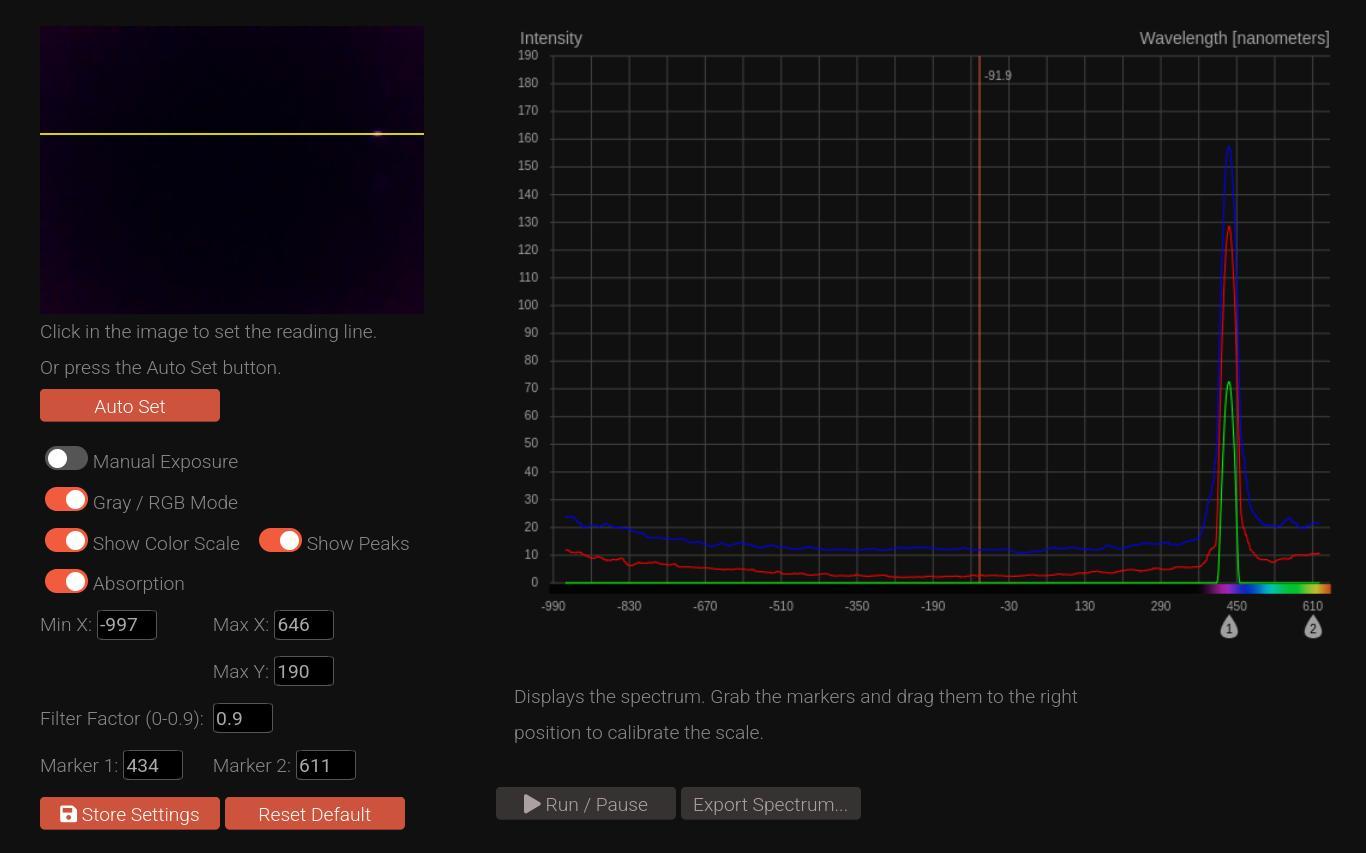The width and height of the screenshot is (1366, 853).
Task: Click the -990 x-axis tick label
Action: [x=553, y=606]
